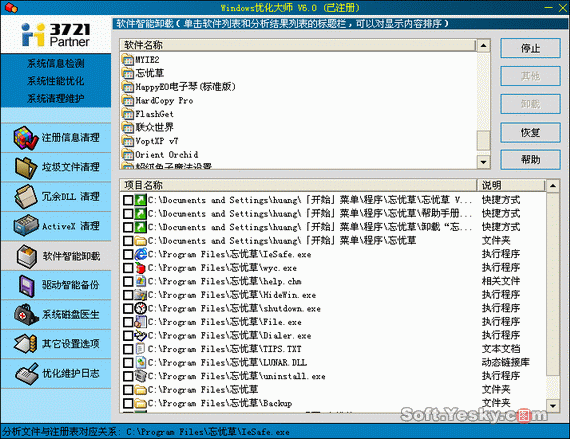
Task: Open the 垃圾文件清理 junk file cleanup icon
Action: pyautogui.click(x=25, y=168)
